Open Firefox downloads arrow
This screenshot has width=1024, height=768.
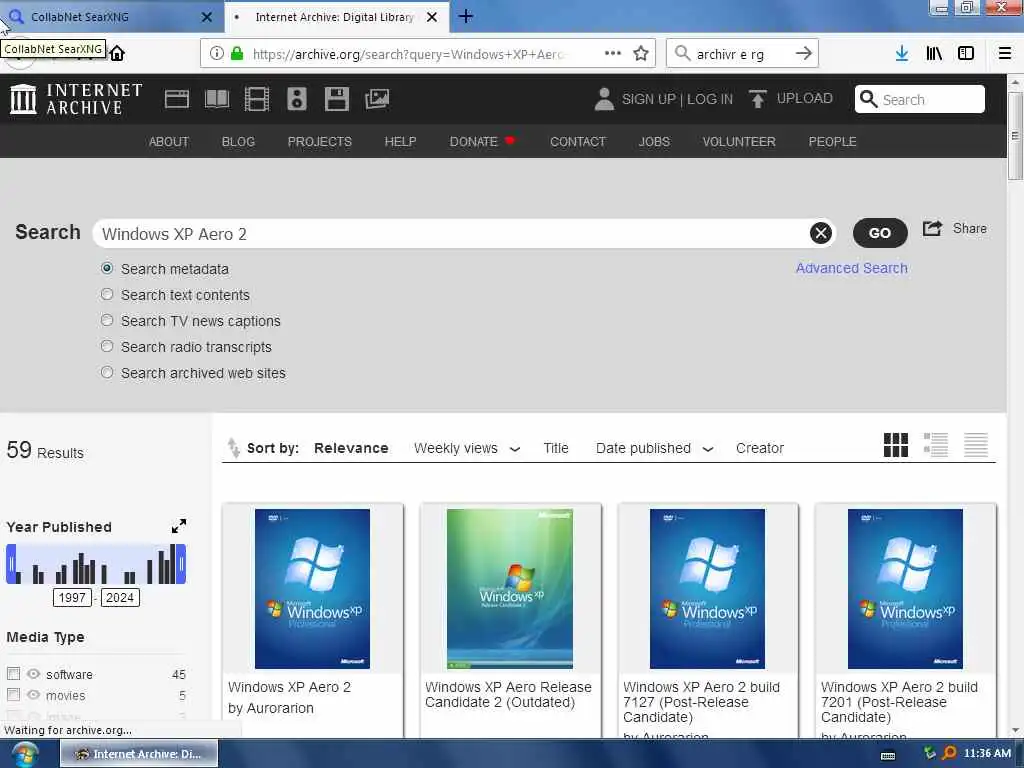pyautogui.click(x=902, y=54)
